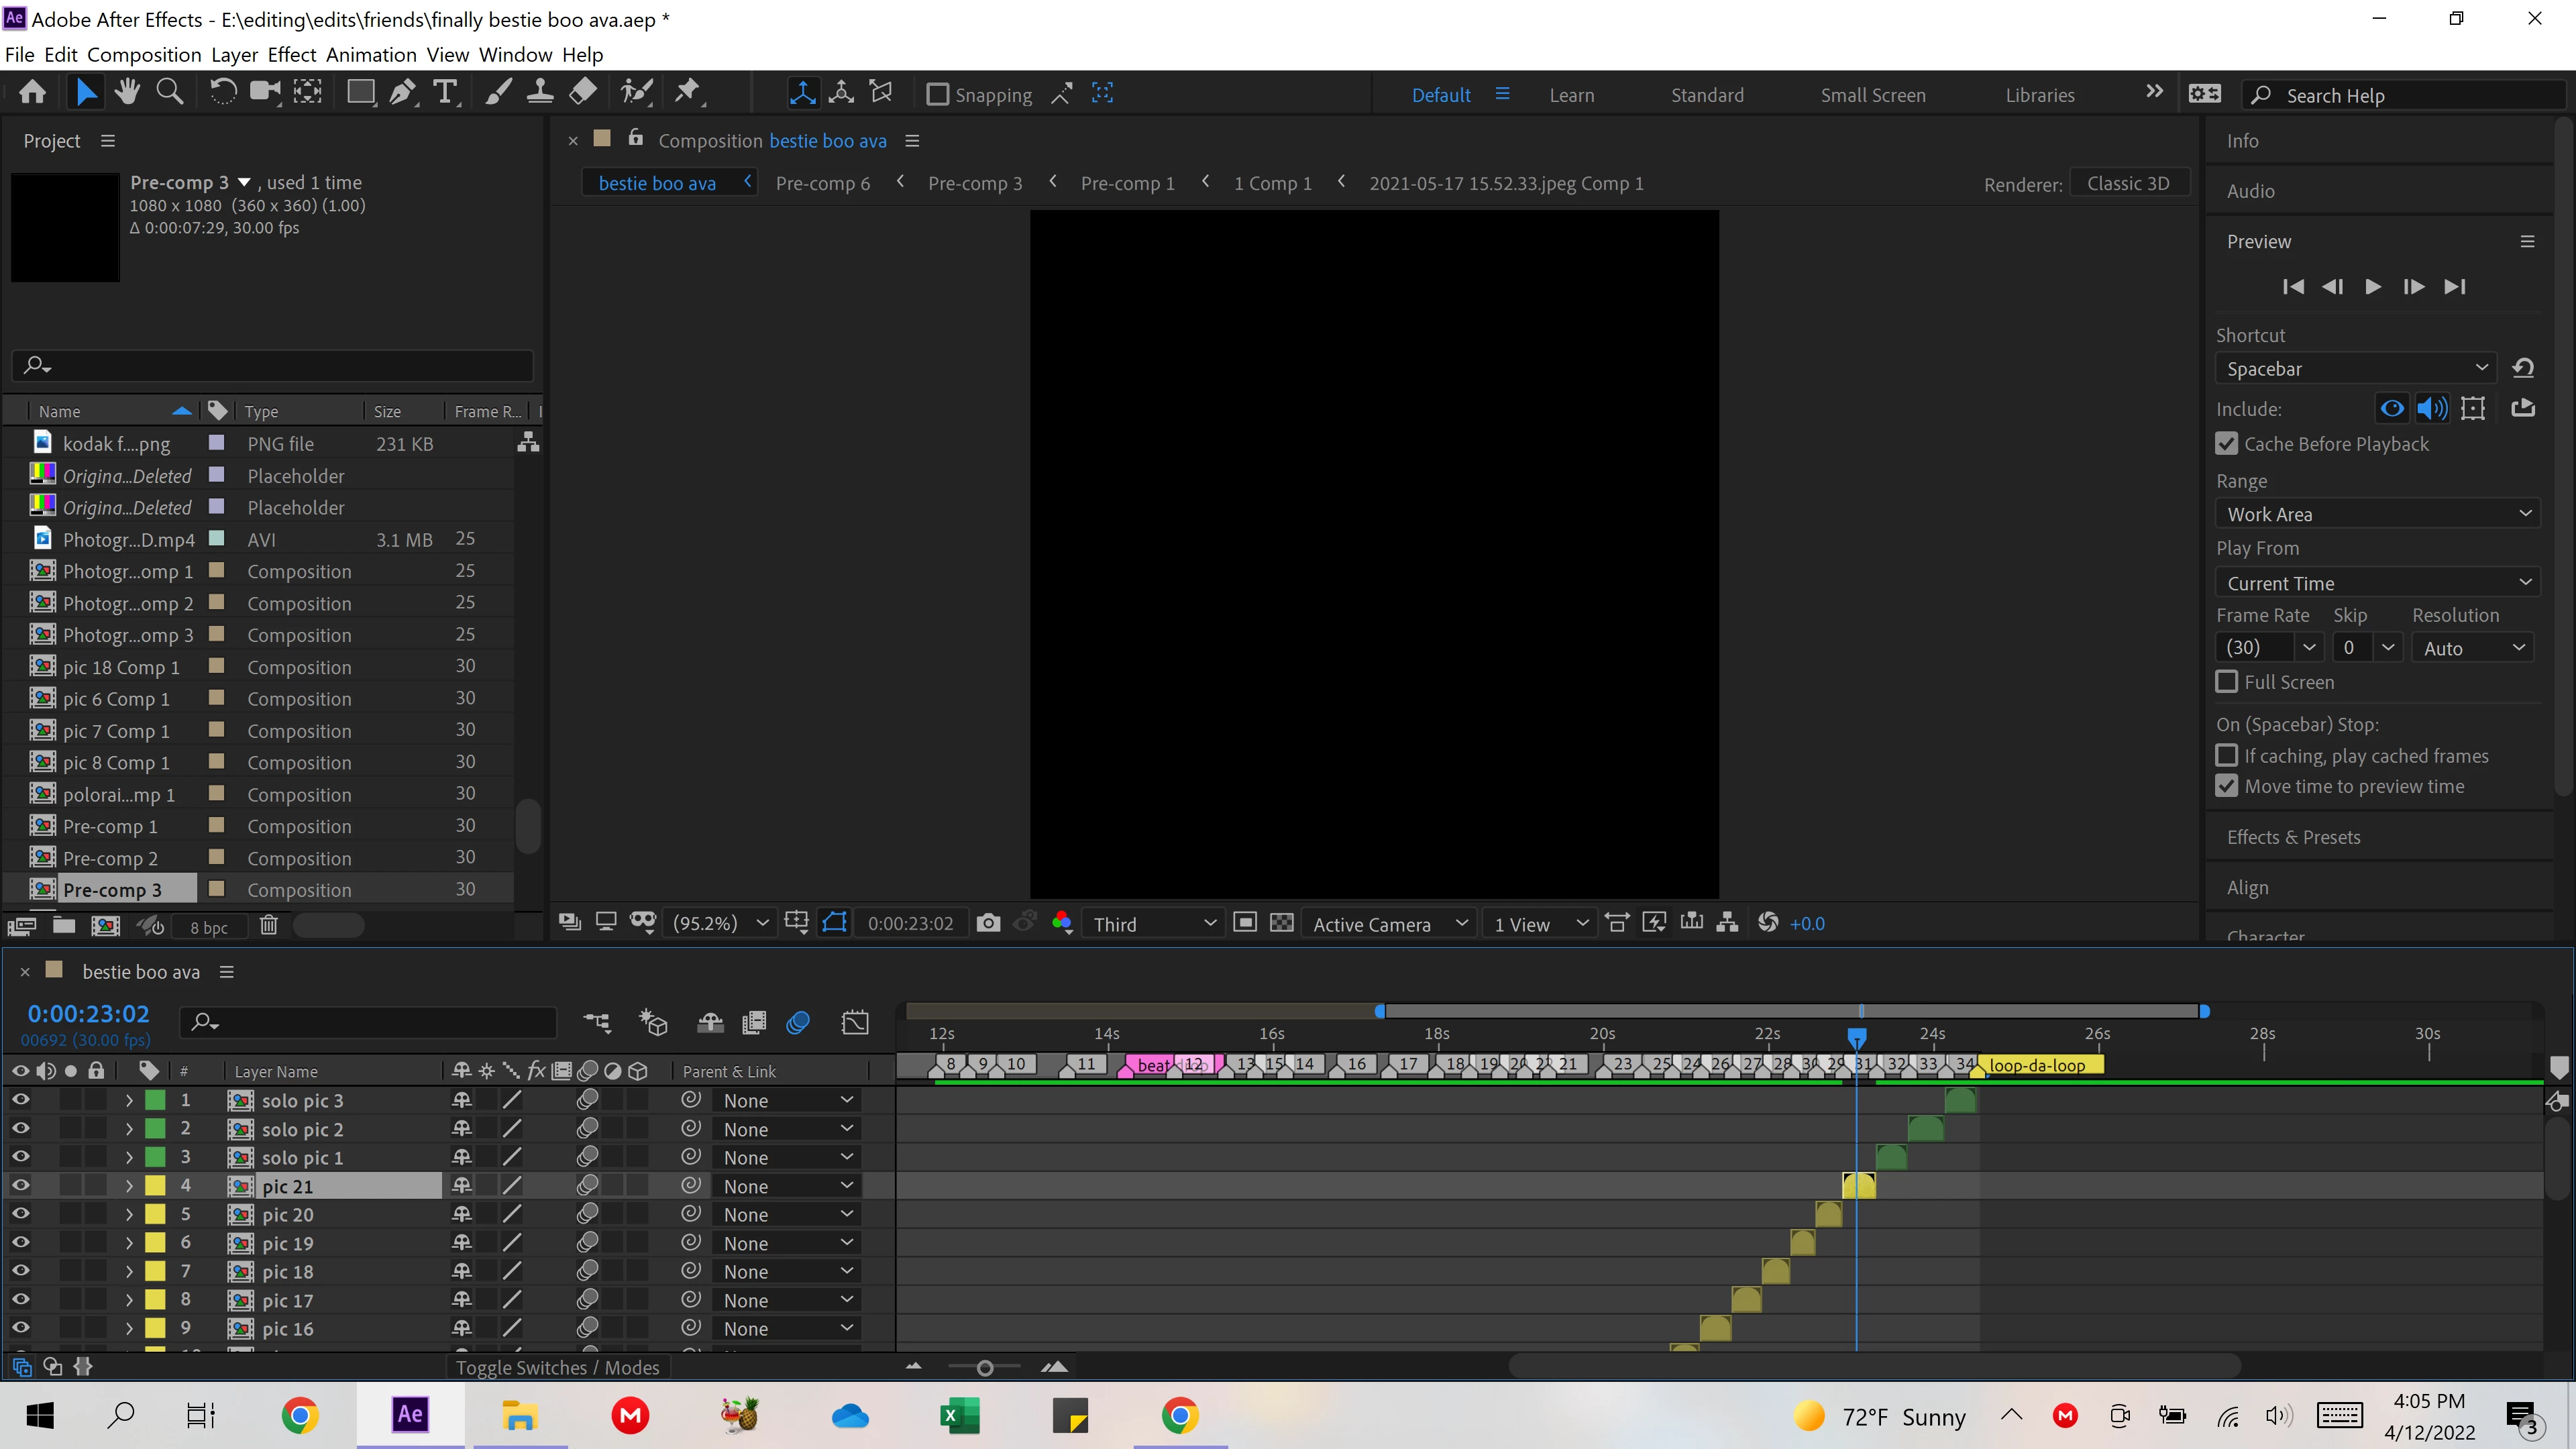Switch to the Pre-comp 6 tab
Image resolution: width=2576 pixels, height=1449 pixels.
point(822,183)
